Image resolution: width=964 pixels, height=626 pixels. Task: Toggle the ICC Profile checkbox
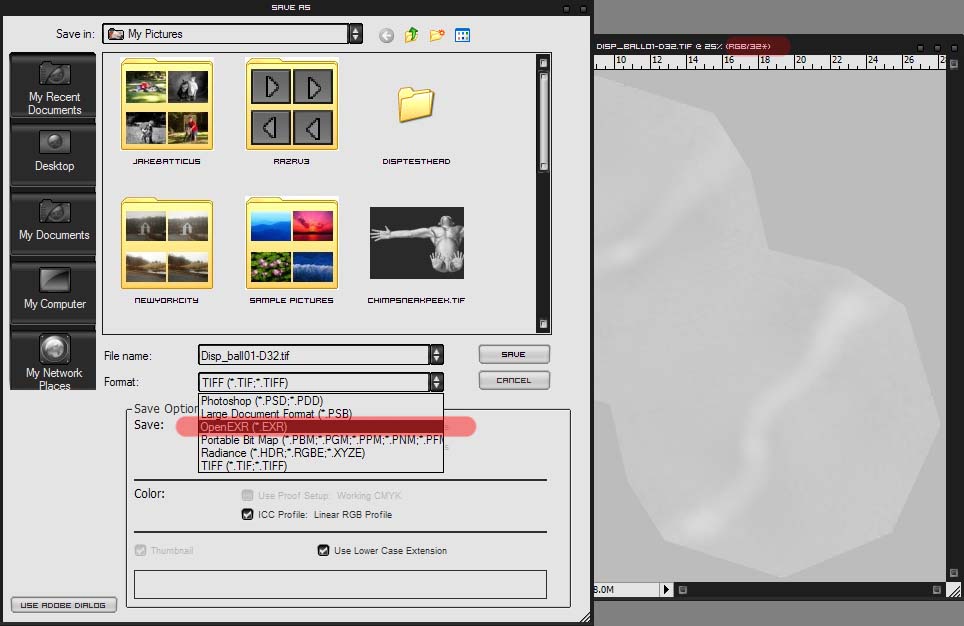click(x=247, y=514)
